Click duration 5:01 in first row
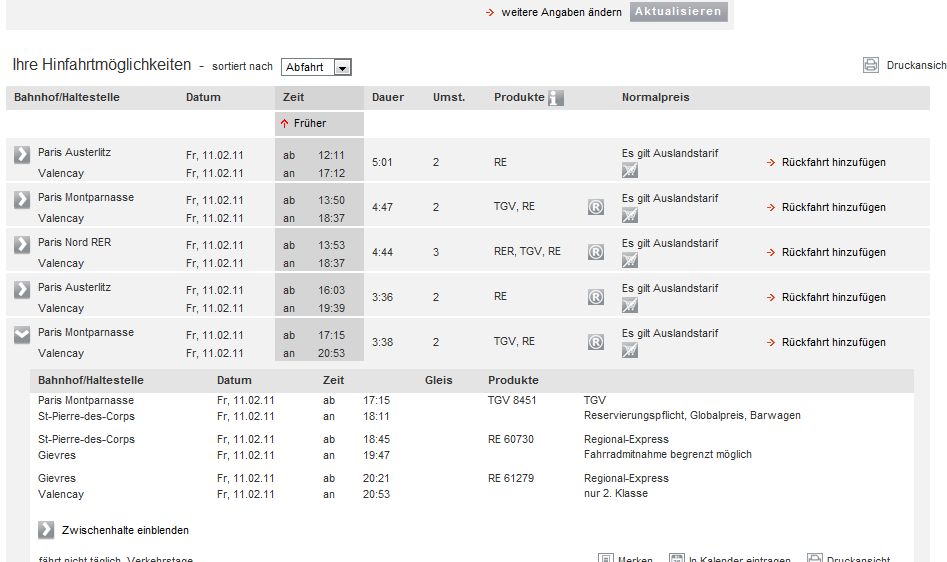The height and width of the screenshot is (562, 947). point(382,162)
